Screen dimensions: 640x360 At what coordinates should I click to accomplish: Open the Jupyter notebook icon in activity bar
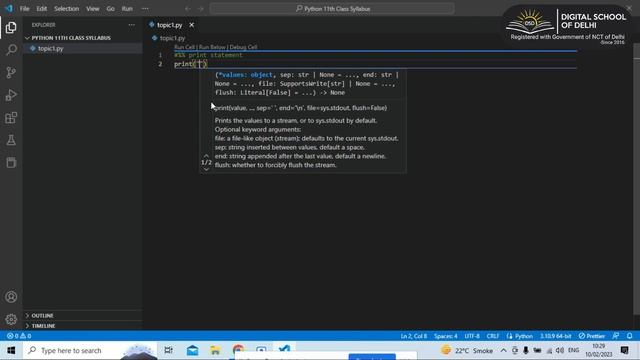(x=11, y=162)
